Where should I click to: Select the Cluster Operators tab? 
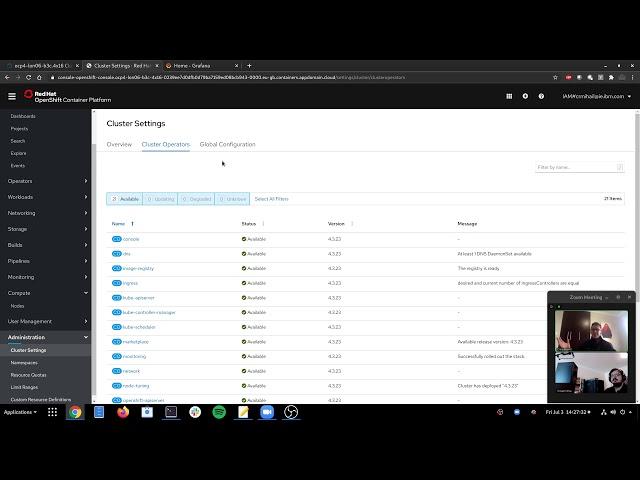click(166, 144)
